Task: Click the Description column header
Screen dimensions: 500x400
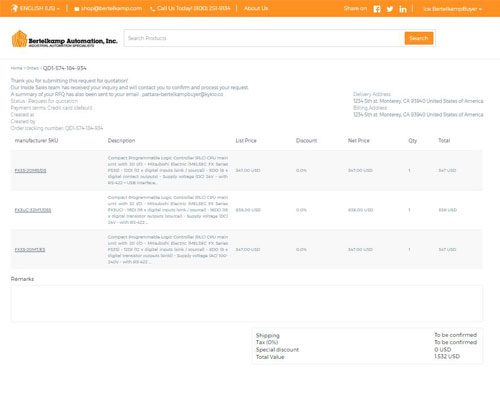Action: pyautogui.click(x=121, y=140)
